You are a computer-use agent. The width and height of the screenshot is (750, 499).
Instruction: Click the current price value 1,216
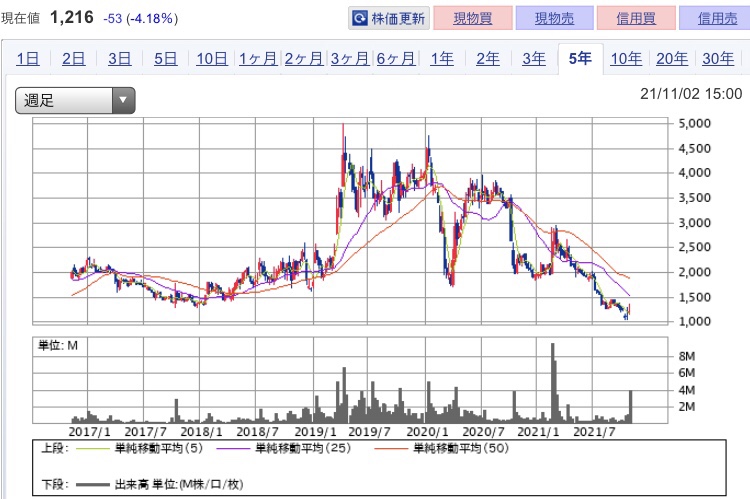[72, 18]
